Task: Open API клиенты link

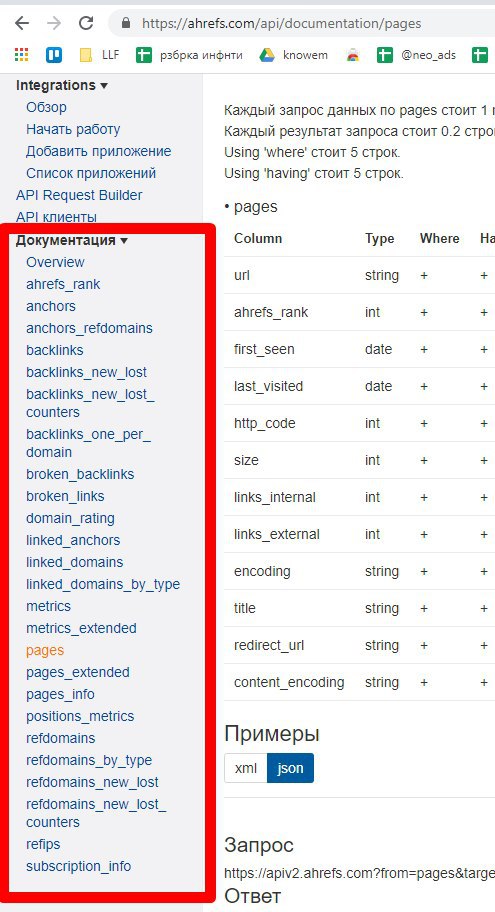Action: click(56, 218)
